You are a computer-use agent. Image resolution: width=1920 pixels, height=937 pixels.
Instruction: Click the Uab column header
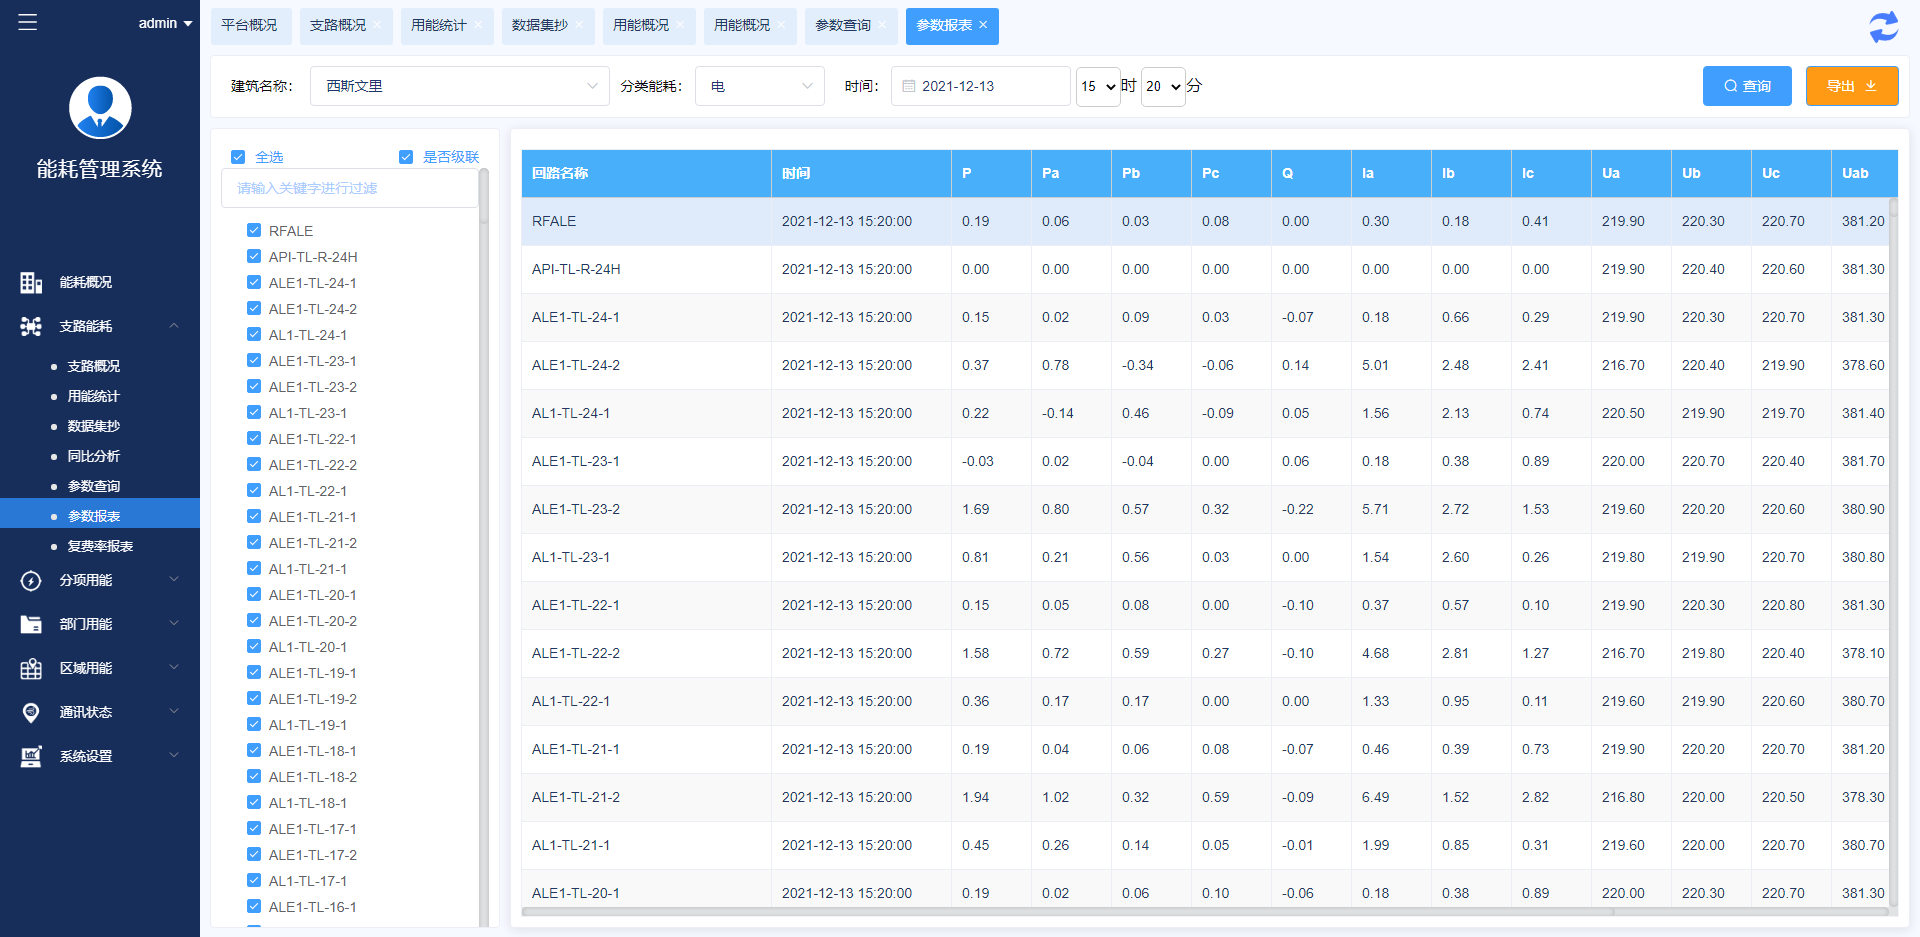pyautogui.click(x=1864, y=173)
